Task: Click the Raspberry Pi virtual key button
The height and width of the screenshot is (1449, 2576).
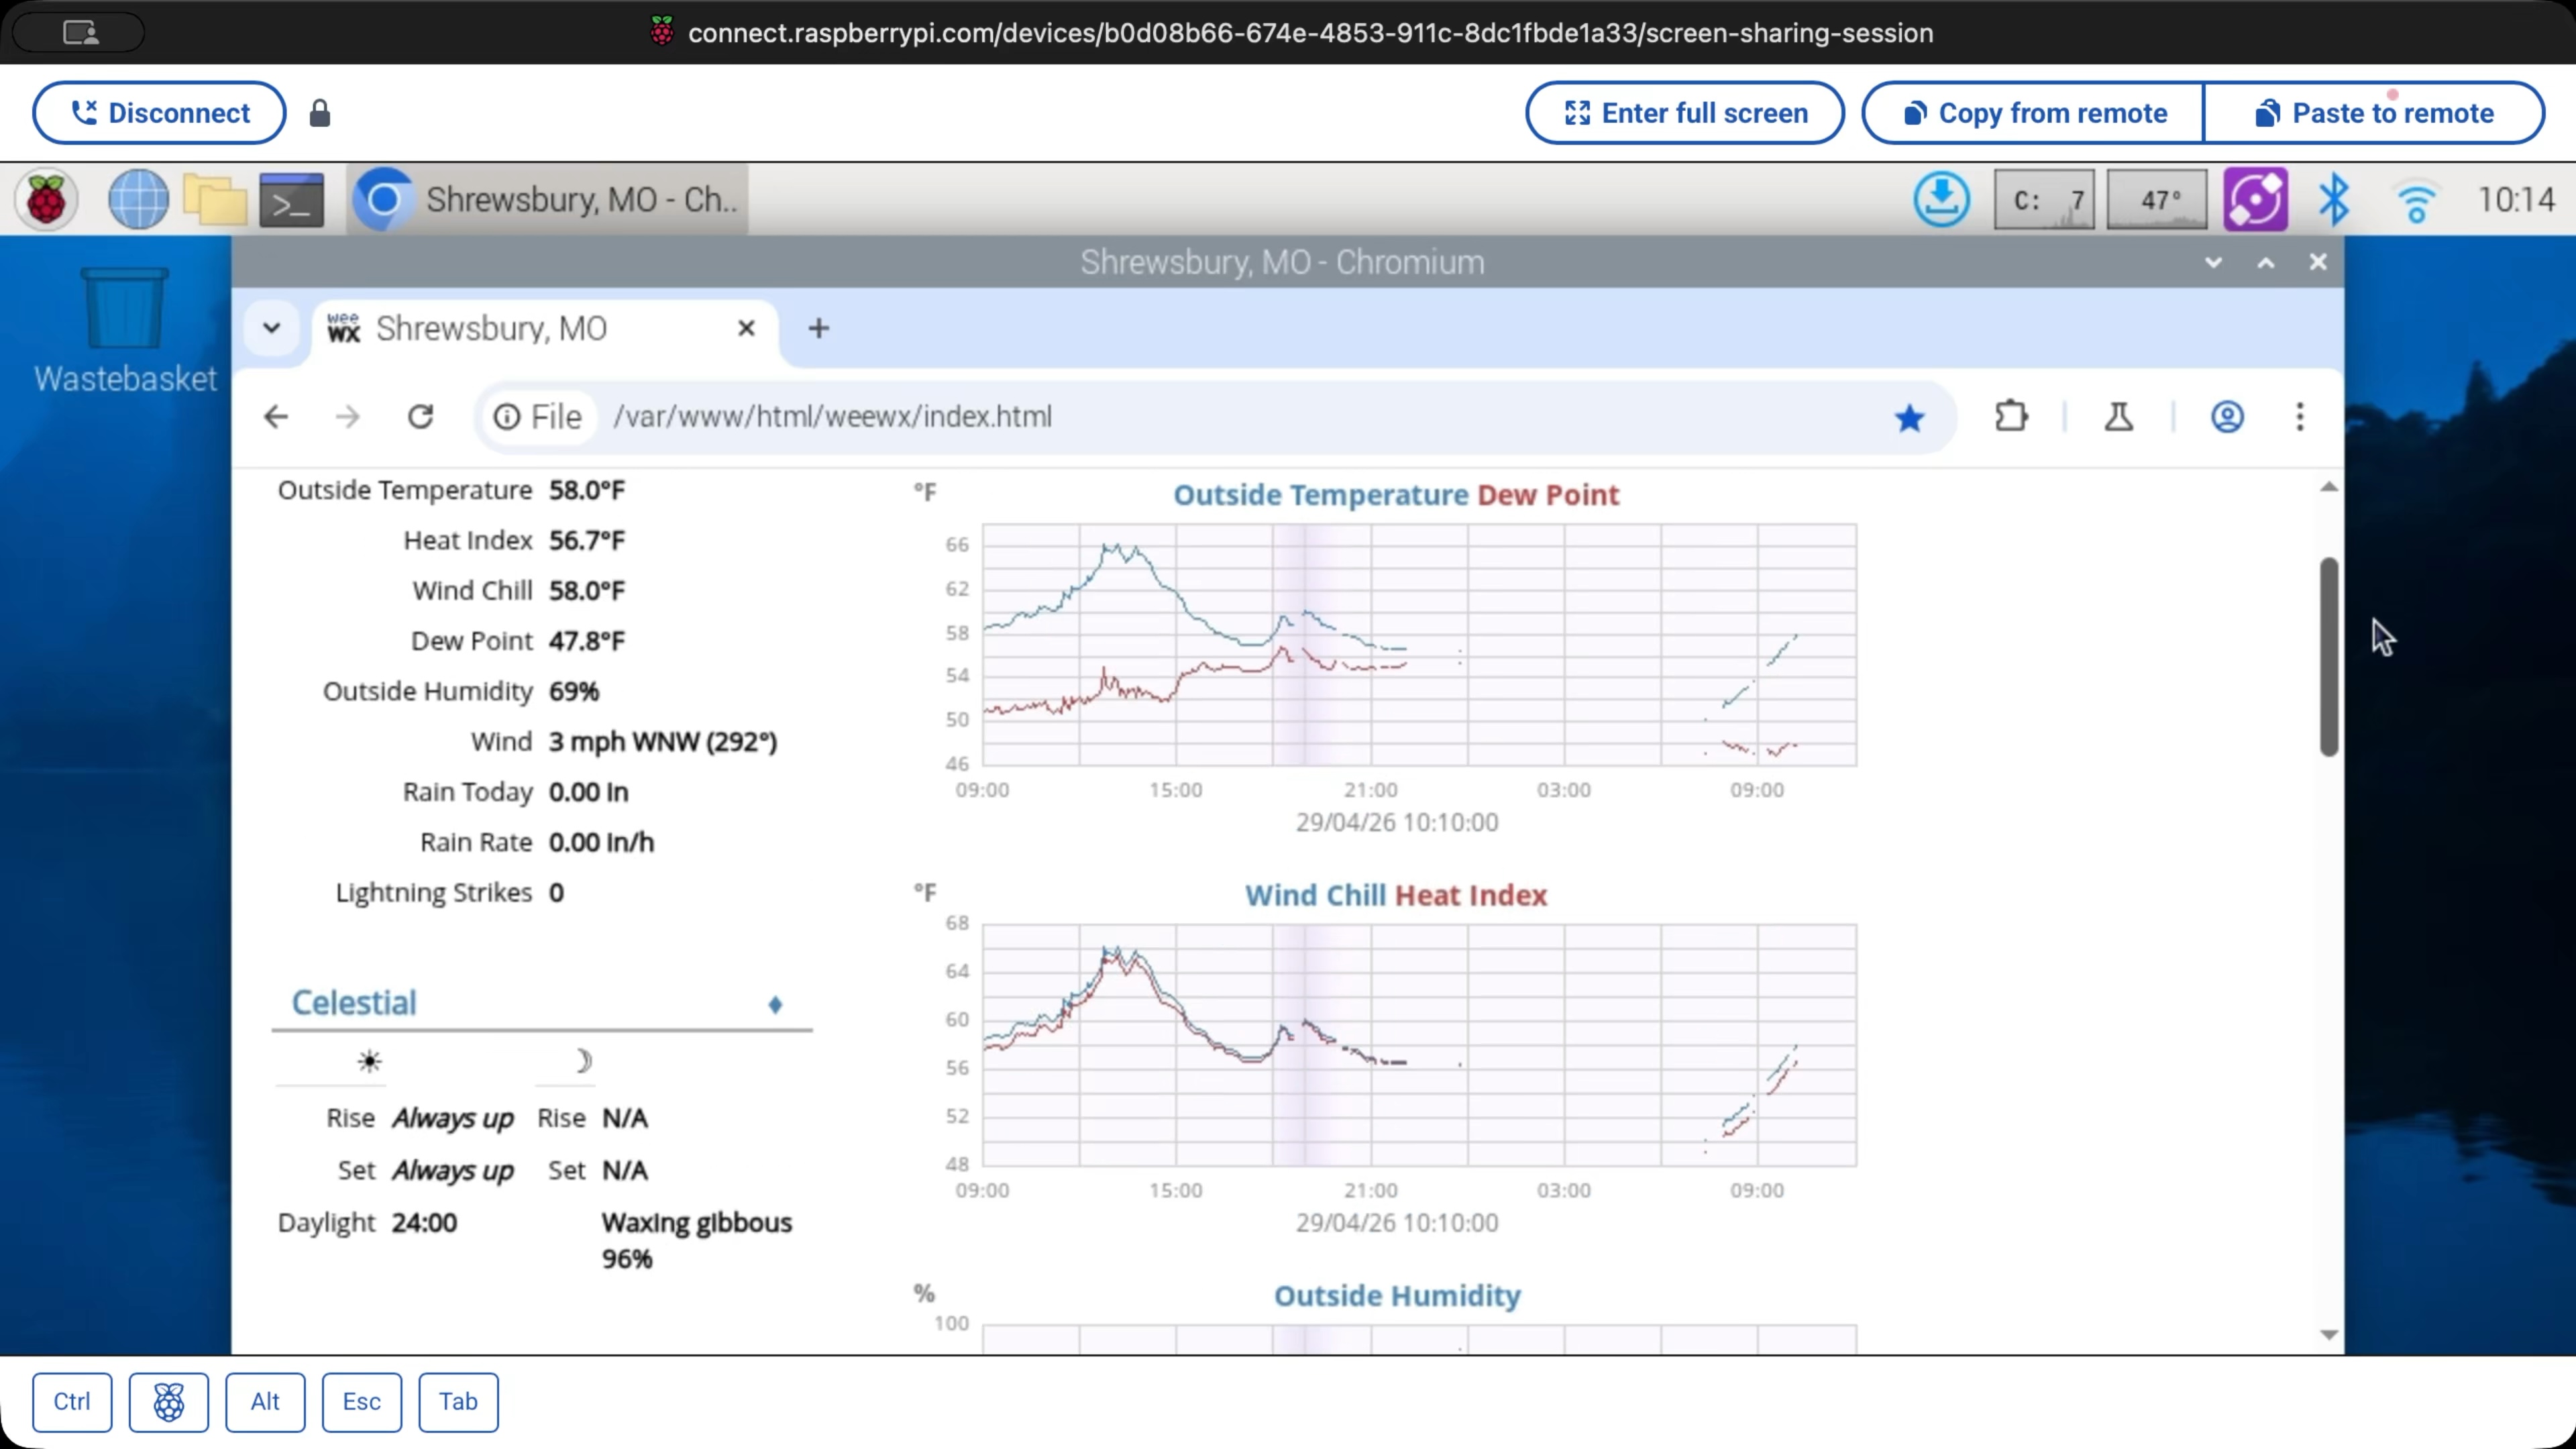Action: [x=169, y=1401]
